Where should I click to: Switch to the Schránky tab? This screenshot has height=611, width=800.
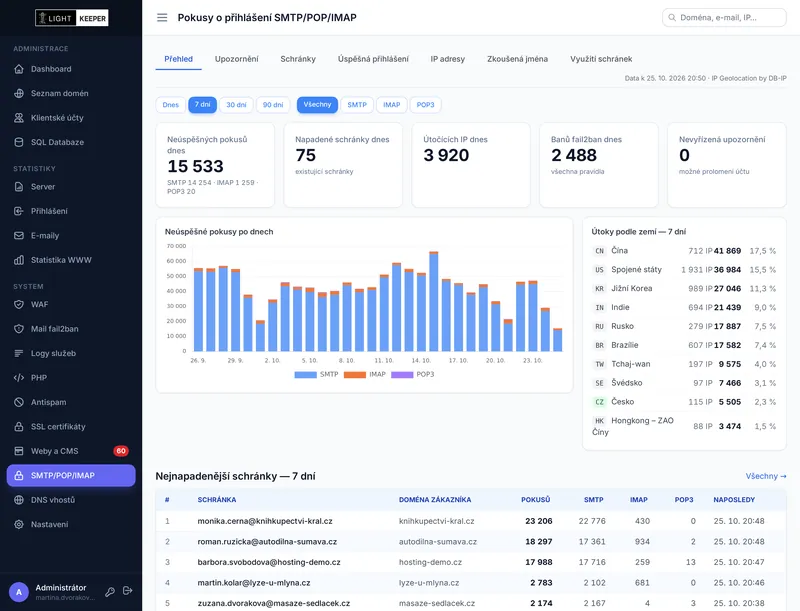tap(298, 59)
